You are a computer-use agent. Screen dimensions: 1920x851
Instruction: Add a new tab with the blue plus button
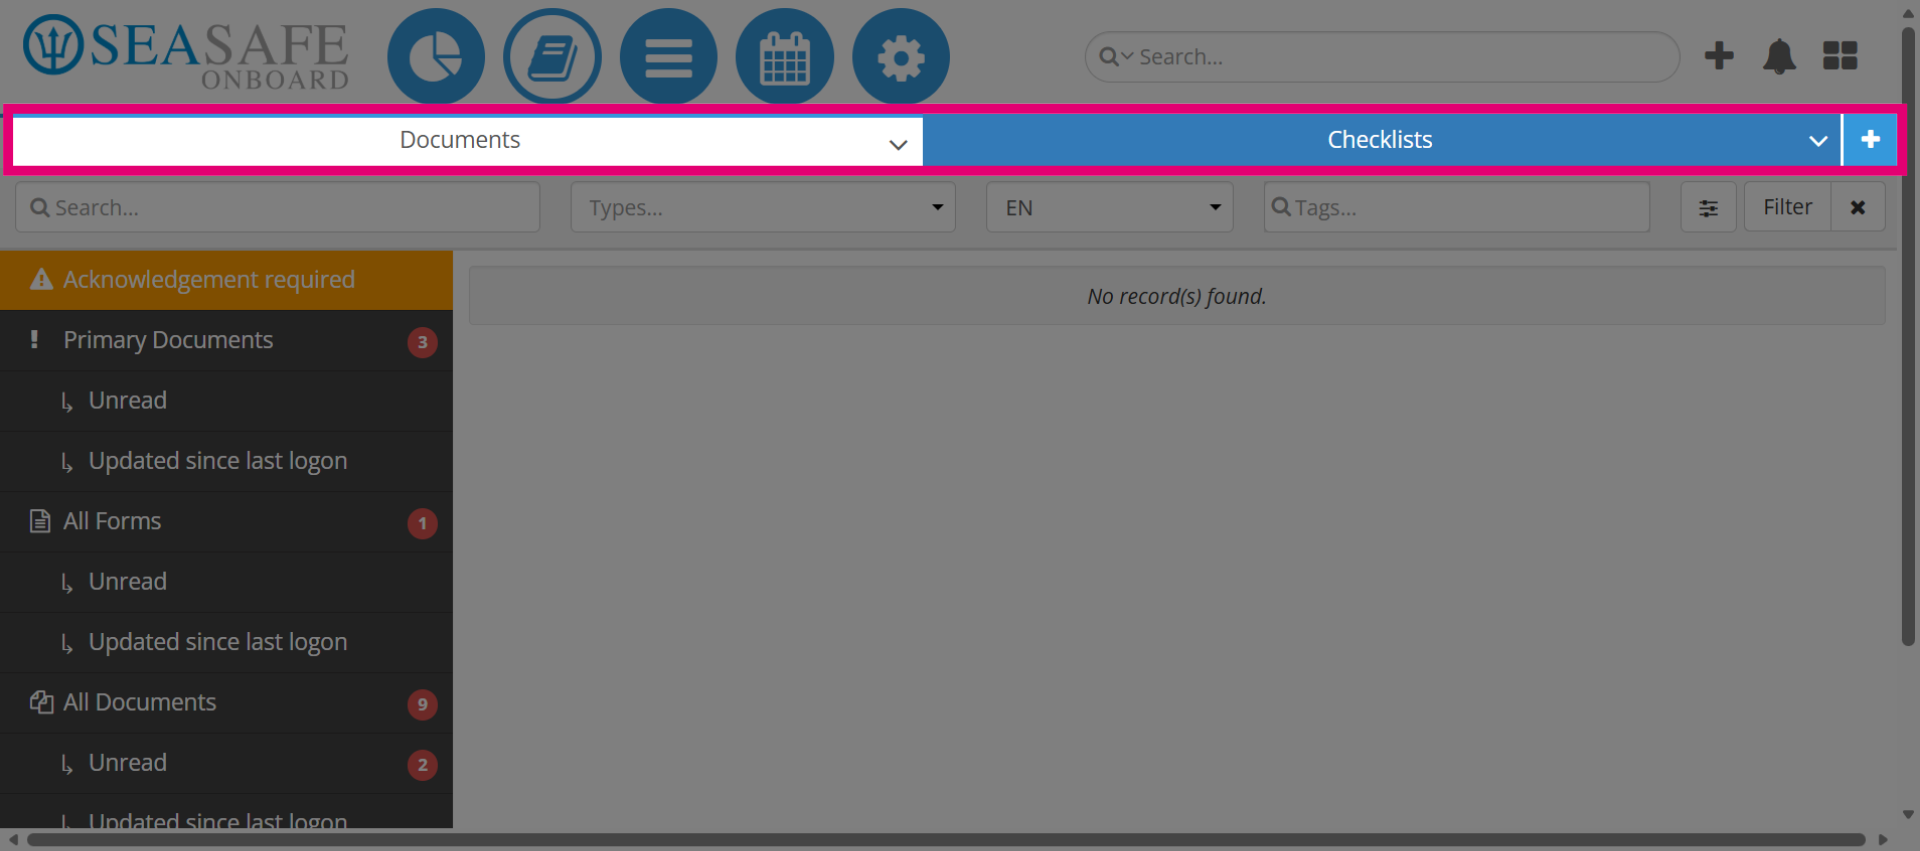pyautogui.click(x=1870, y=139)
